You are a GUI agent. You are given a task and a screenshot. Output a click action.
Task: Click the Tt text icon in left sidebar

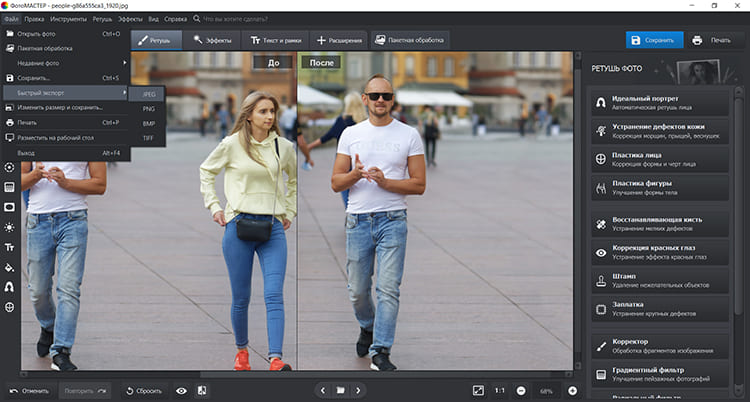click(10, 247)
